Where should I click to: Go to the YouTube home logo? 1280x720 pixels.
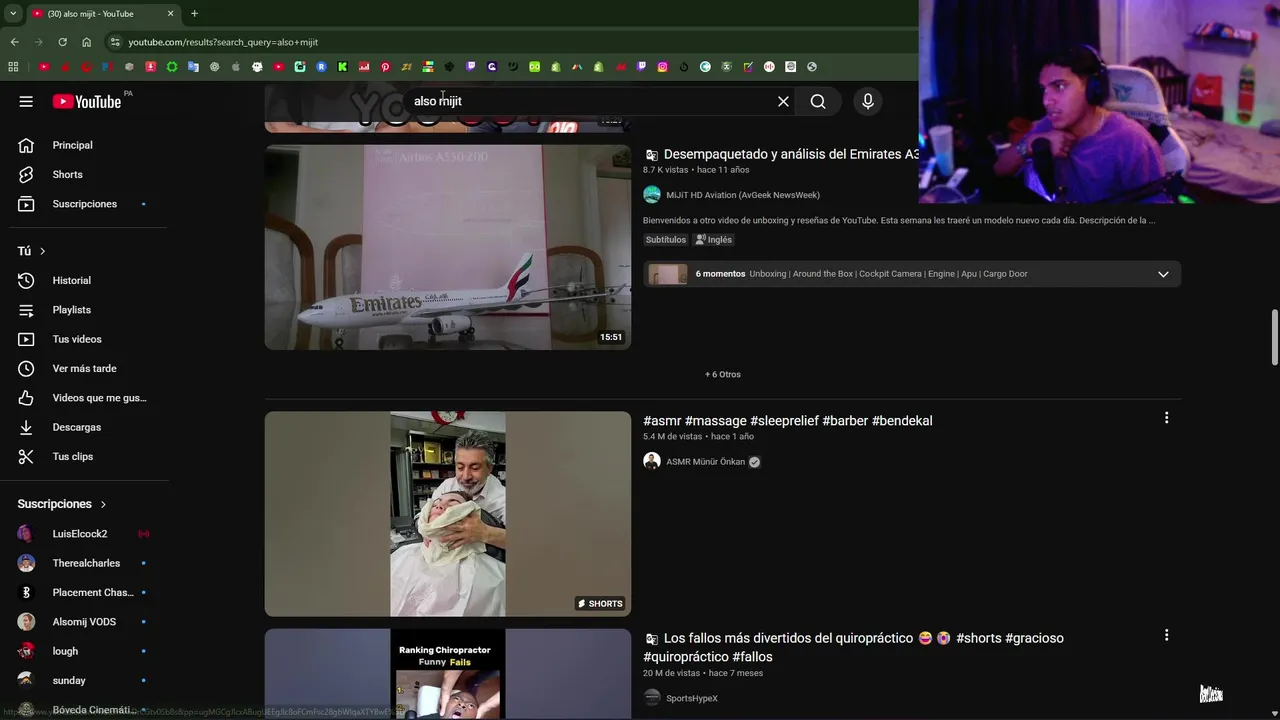tap(87, 101)
